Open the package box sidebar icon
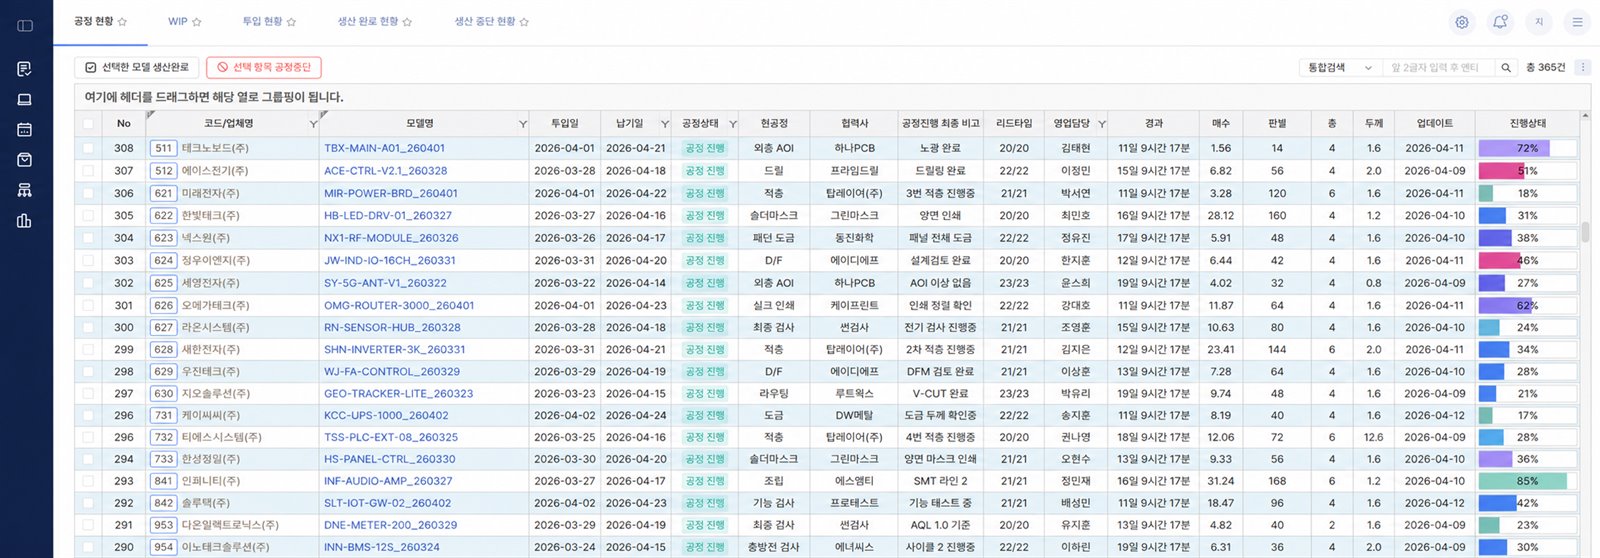This screenshot has height=558, width=1600. pos(25,160)
